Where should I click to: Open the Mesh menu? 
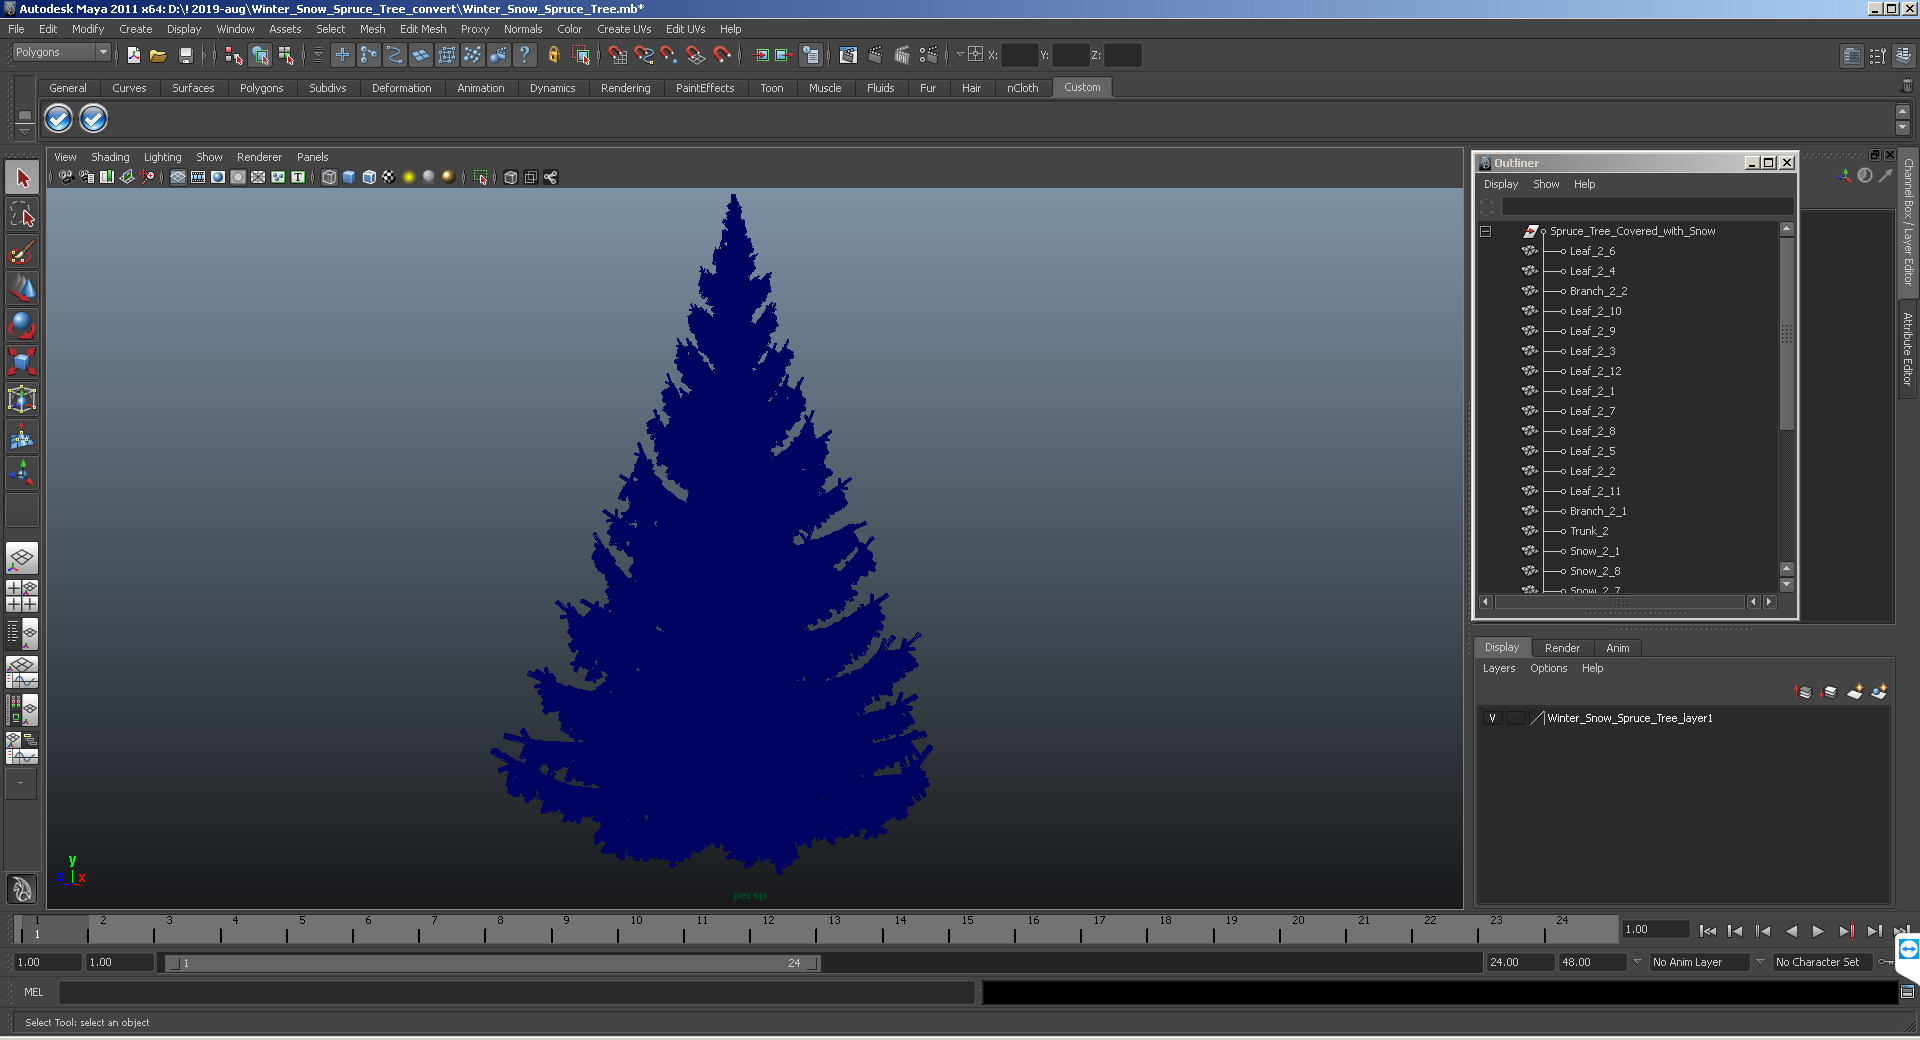pyautogui.click(x=372, y=29)
